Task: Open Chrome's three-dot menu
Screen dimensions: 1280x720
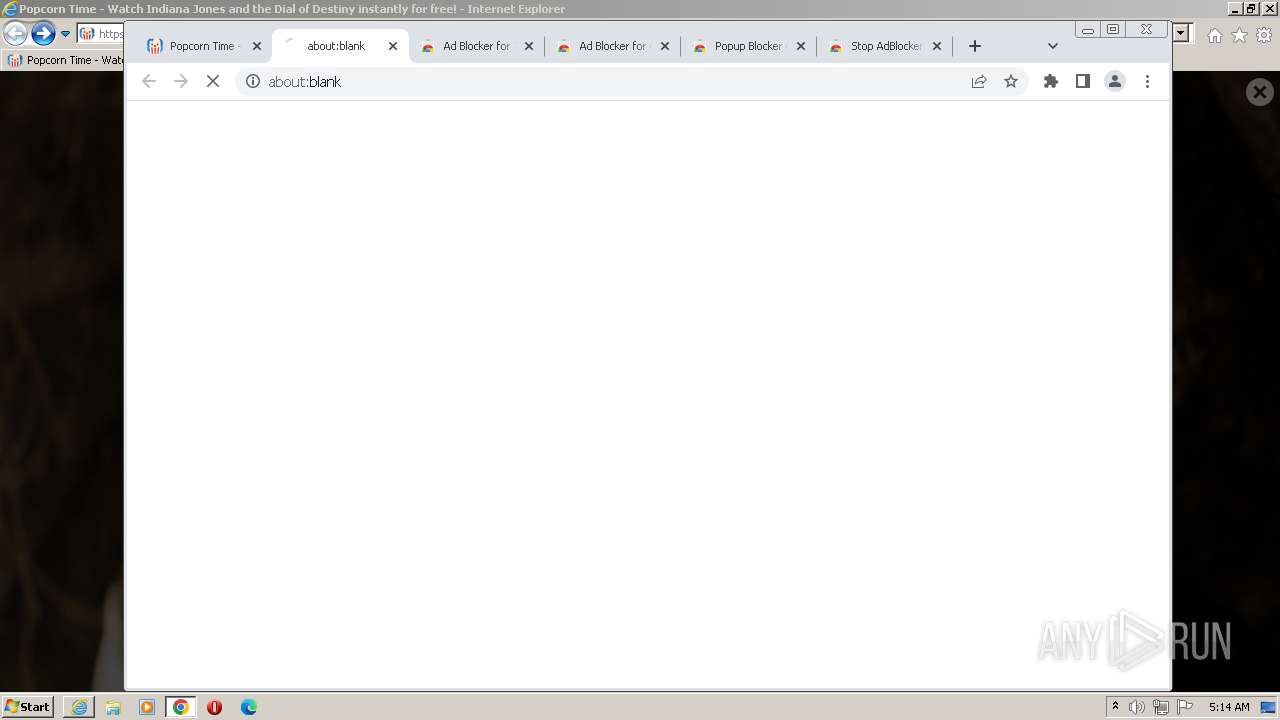Action: click(1147, 81)
